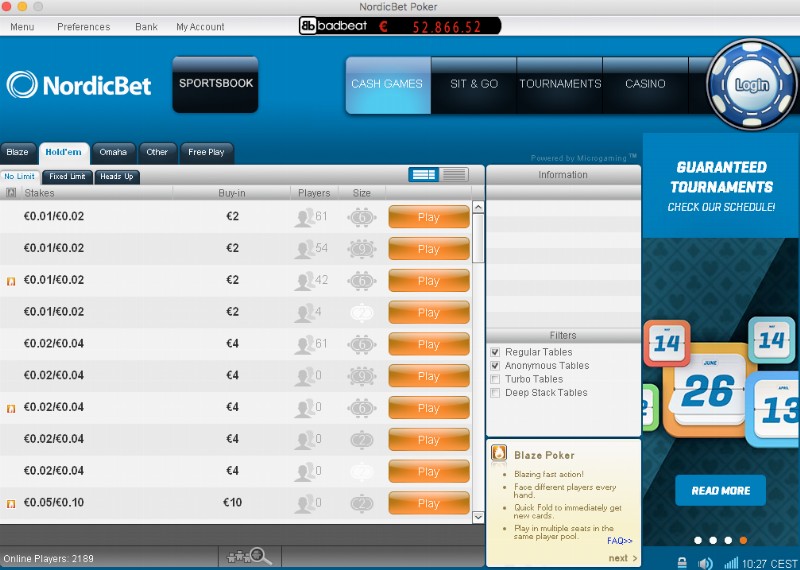Open the FAQ>> link in Blaze Poker
This screenshot has height=570, width=800.
620,540
